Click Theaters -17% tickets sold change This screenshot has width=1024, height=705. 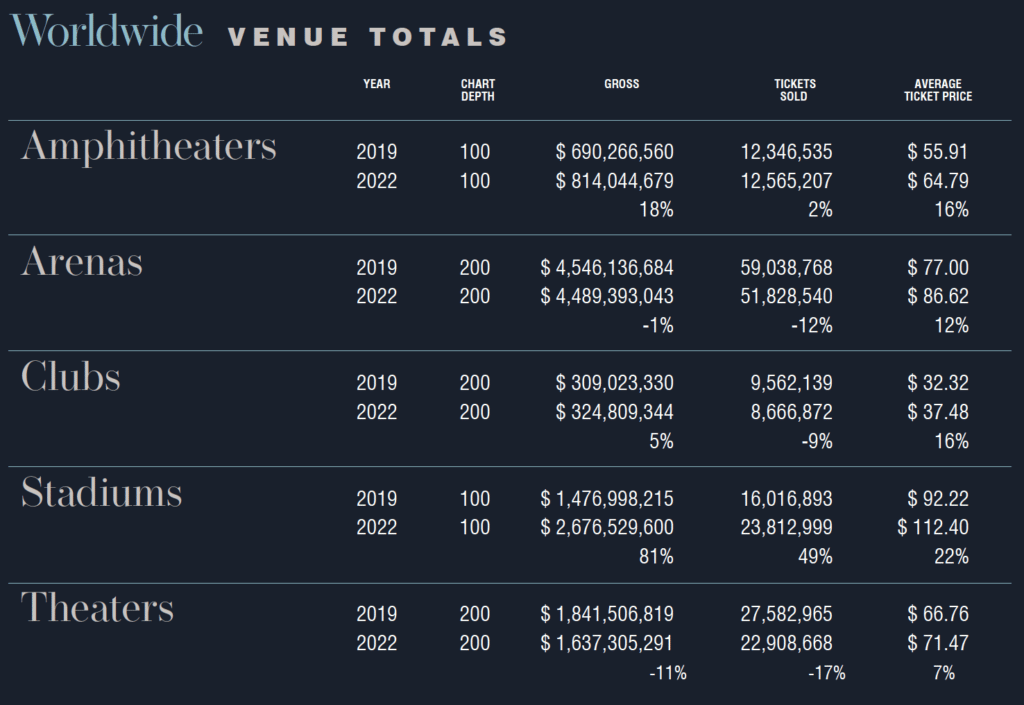(826, 673)
